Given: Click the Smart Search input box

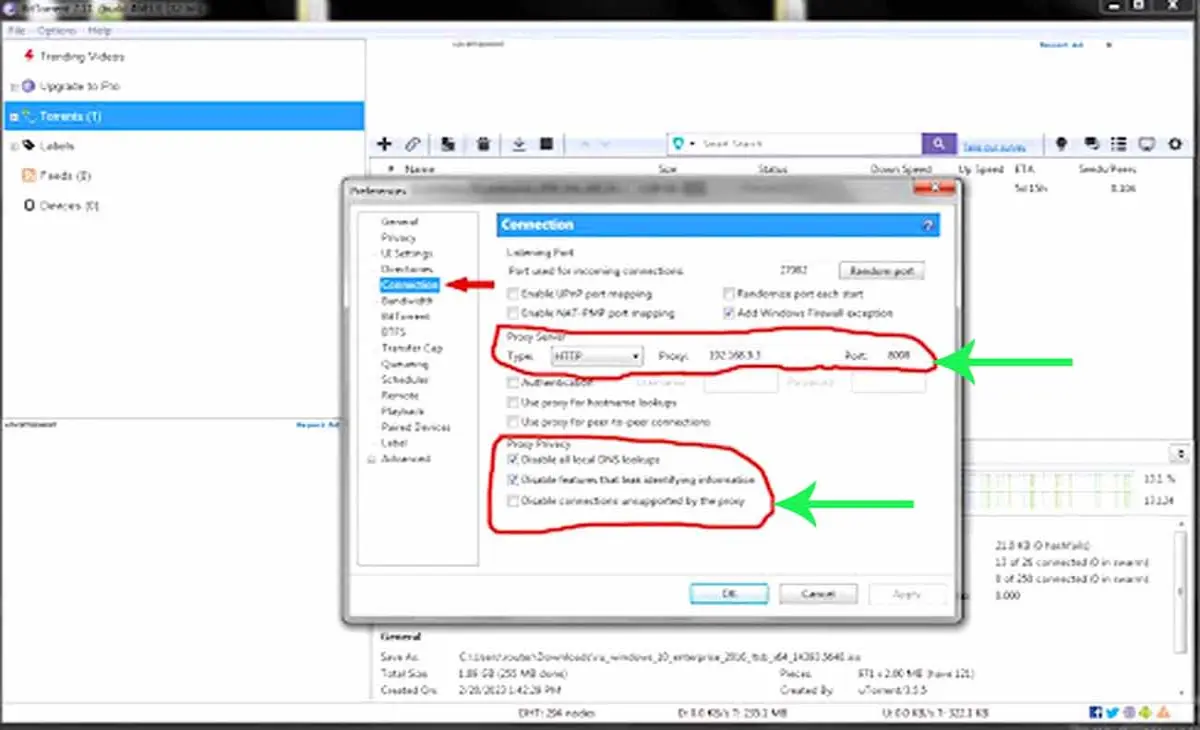Looking at the screenshot, I should coord(807,144).
